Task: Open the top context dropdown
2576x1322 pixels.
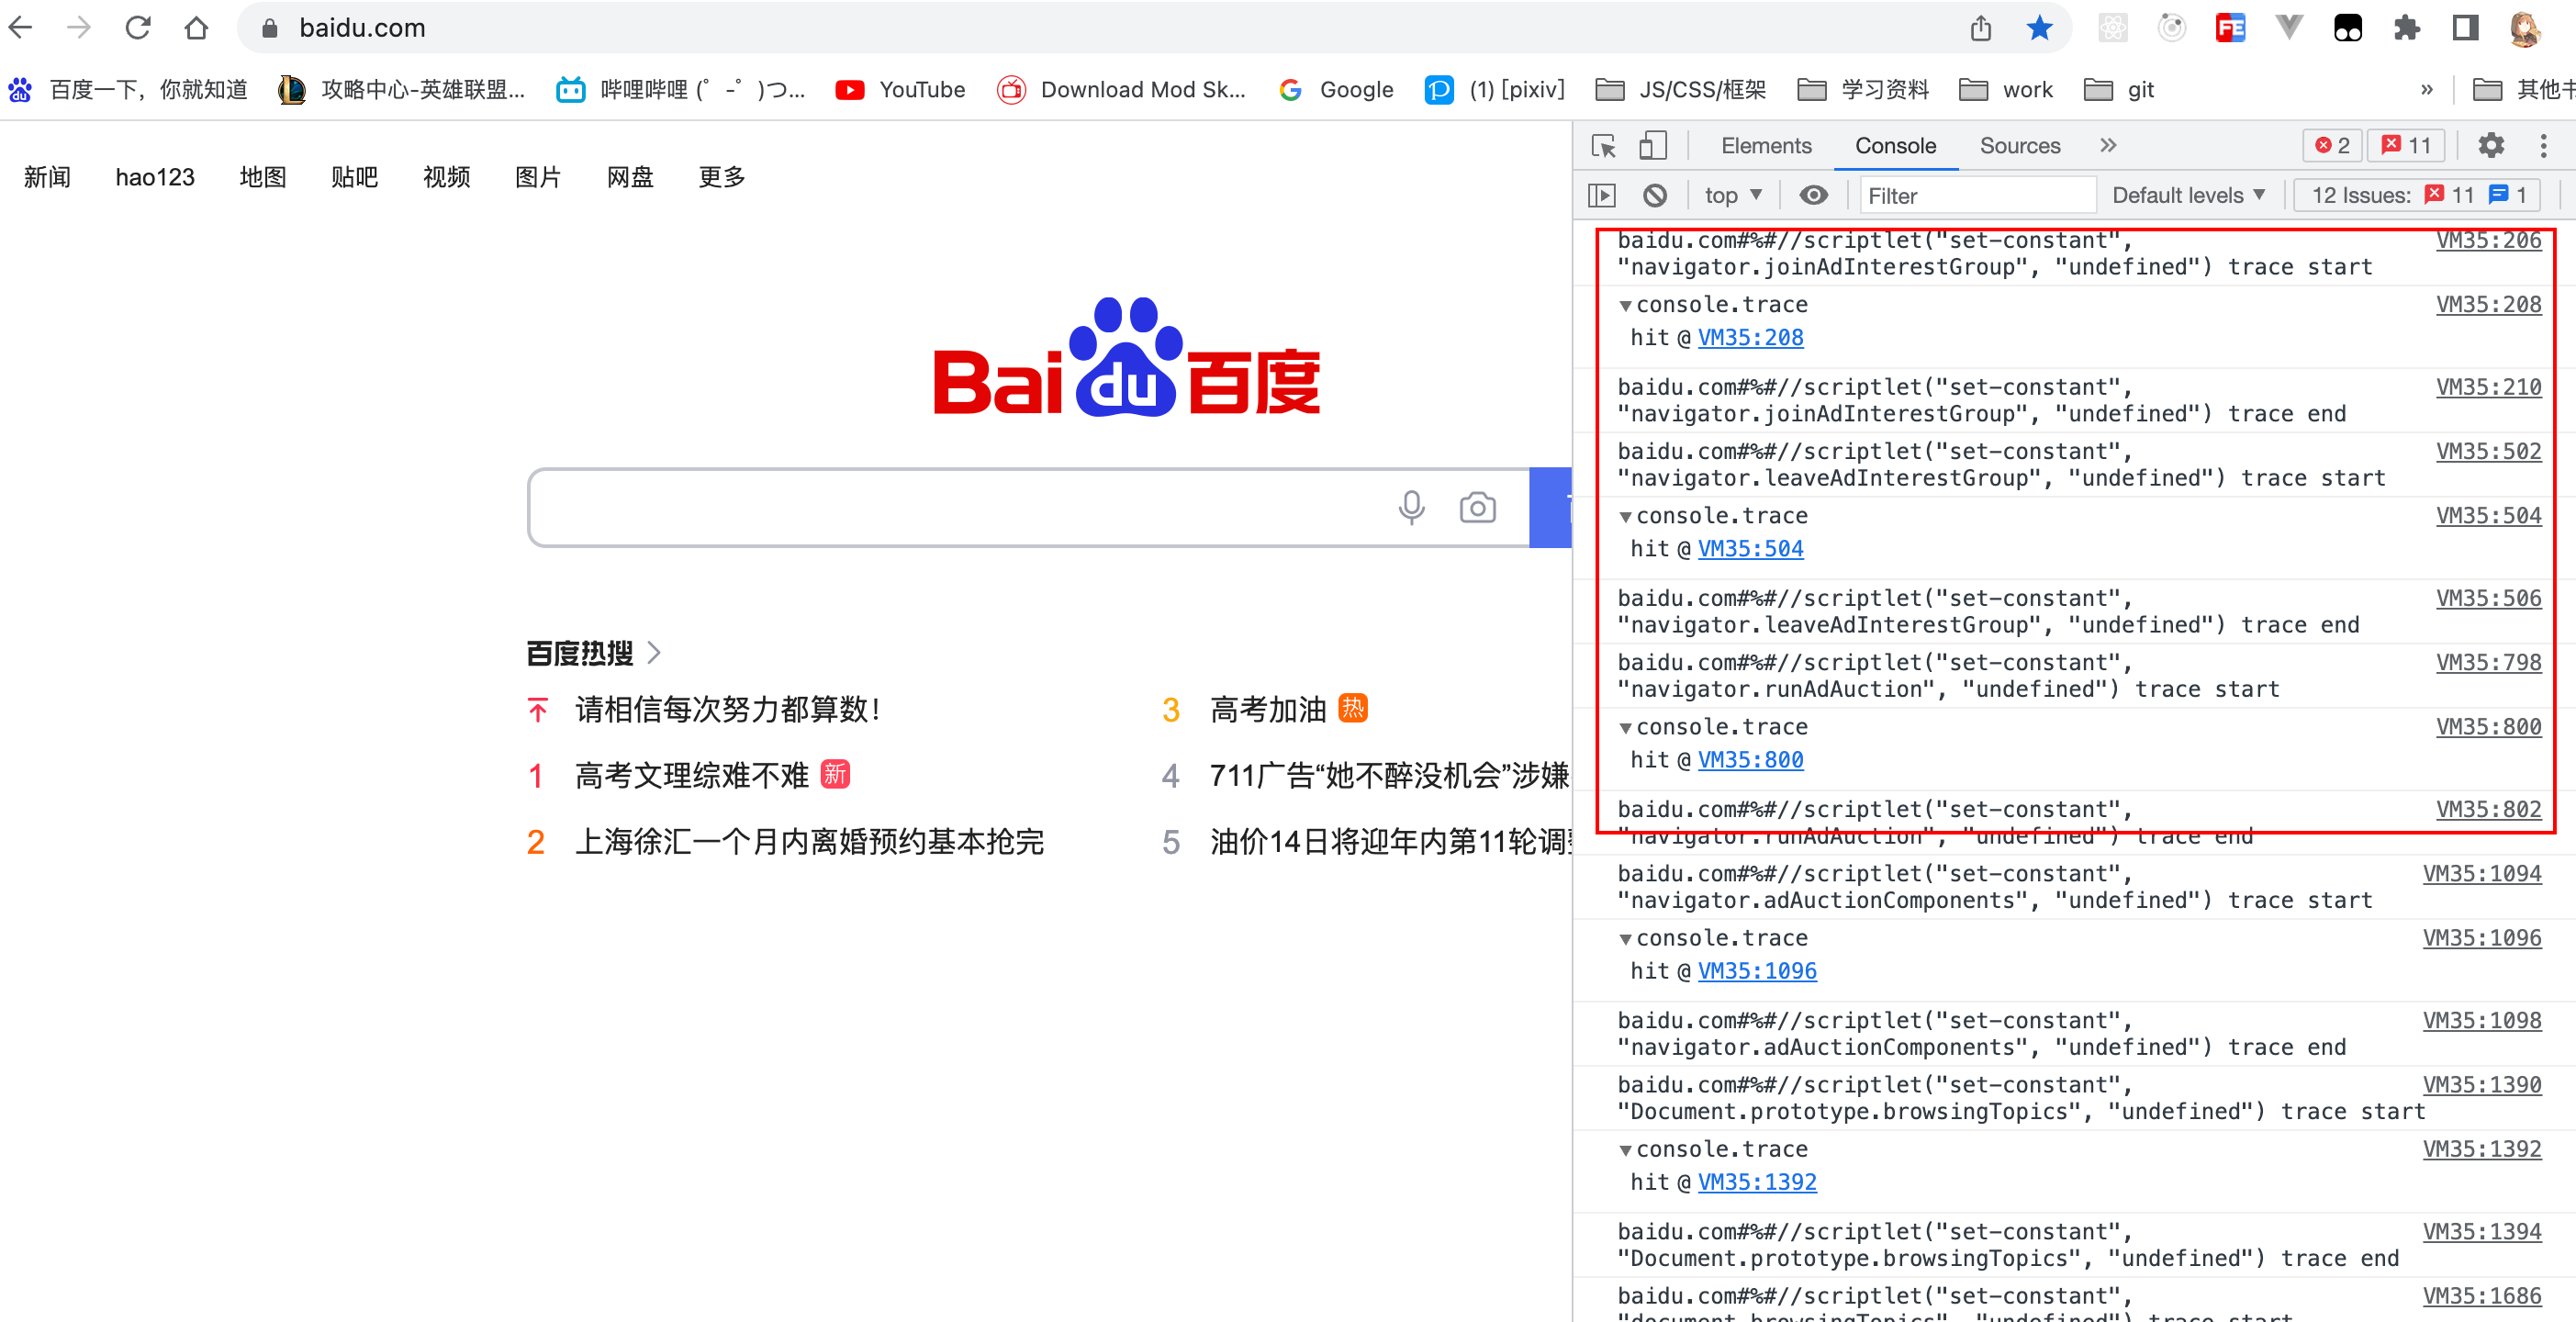Action: 1733,196
